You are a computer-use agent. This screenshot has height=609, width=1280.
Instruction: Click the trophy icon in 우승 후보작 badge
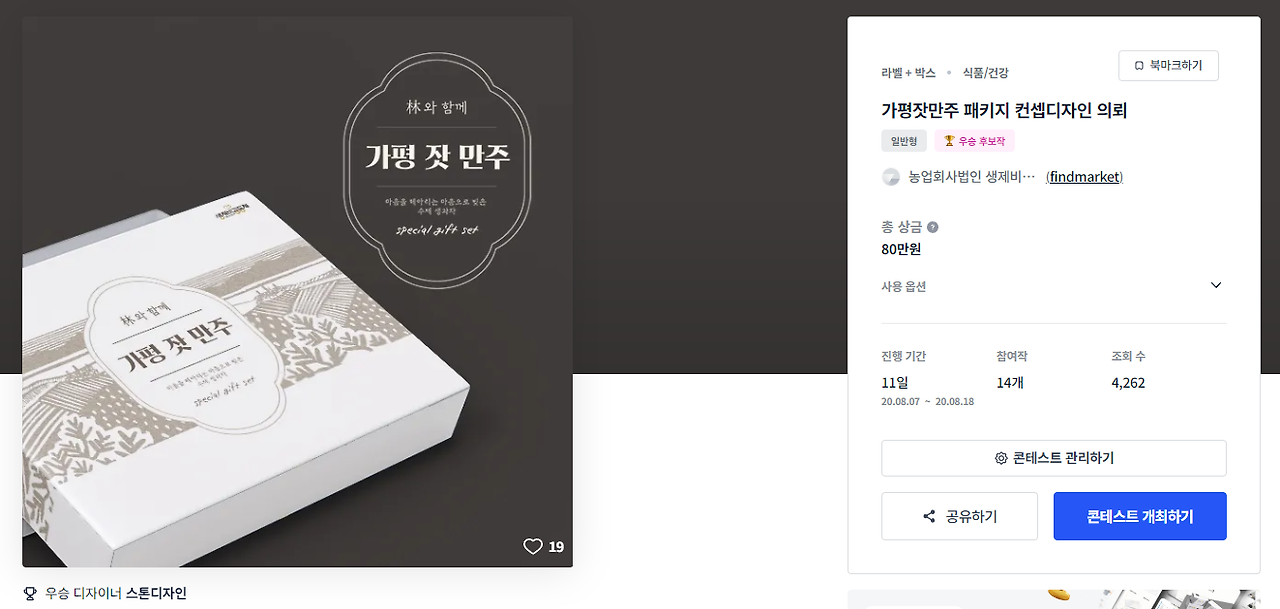click(949, 141)
